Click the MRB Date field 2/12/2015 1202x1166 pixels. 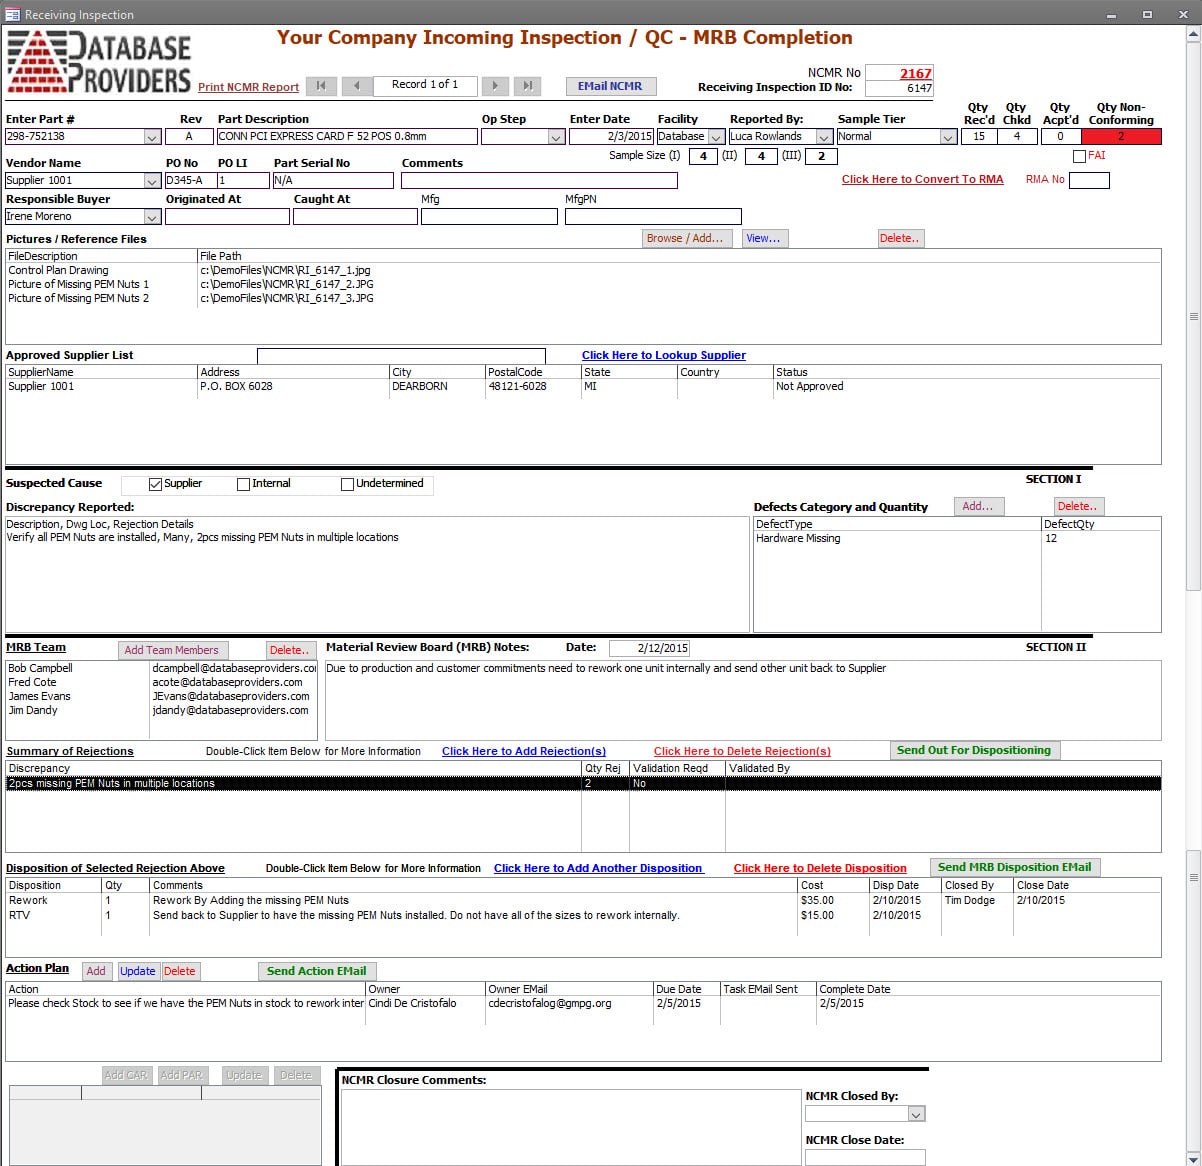pyautogui.click(x=649, y=648)
